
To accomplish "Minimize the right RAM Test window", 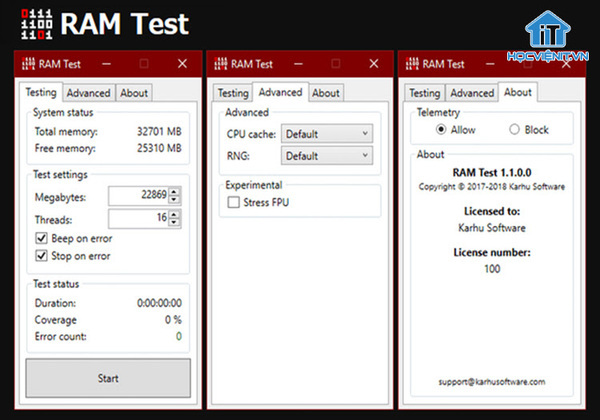I will point(490,64).
